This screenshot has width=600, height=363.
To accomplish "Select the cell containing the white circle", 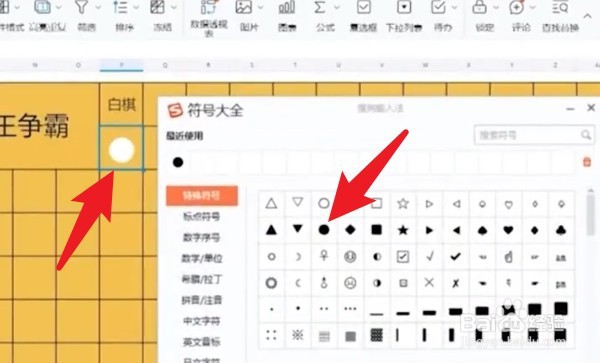I will [121, 148].
